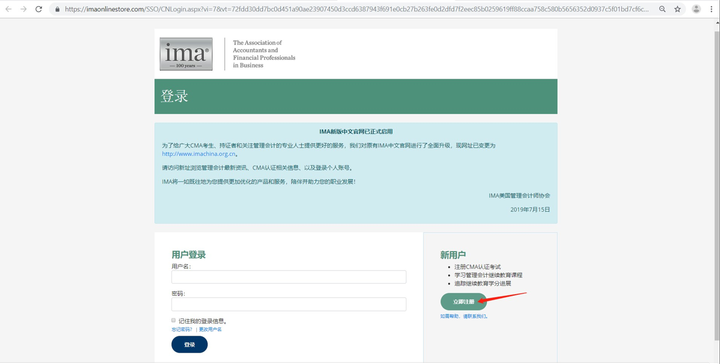Click the 登录 heading in green banner
The height and width of the screenshot is (364, 720).
[174, 96]
